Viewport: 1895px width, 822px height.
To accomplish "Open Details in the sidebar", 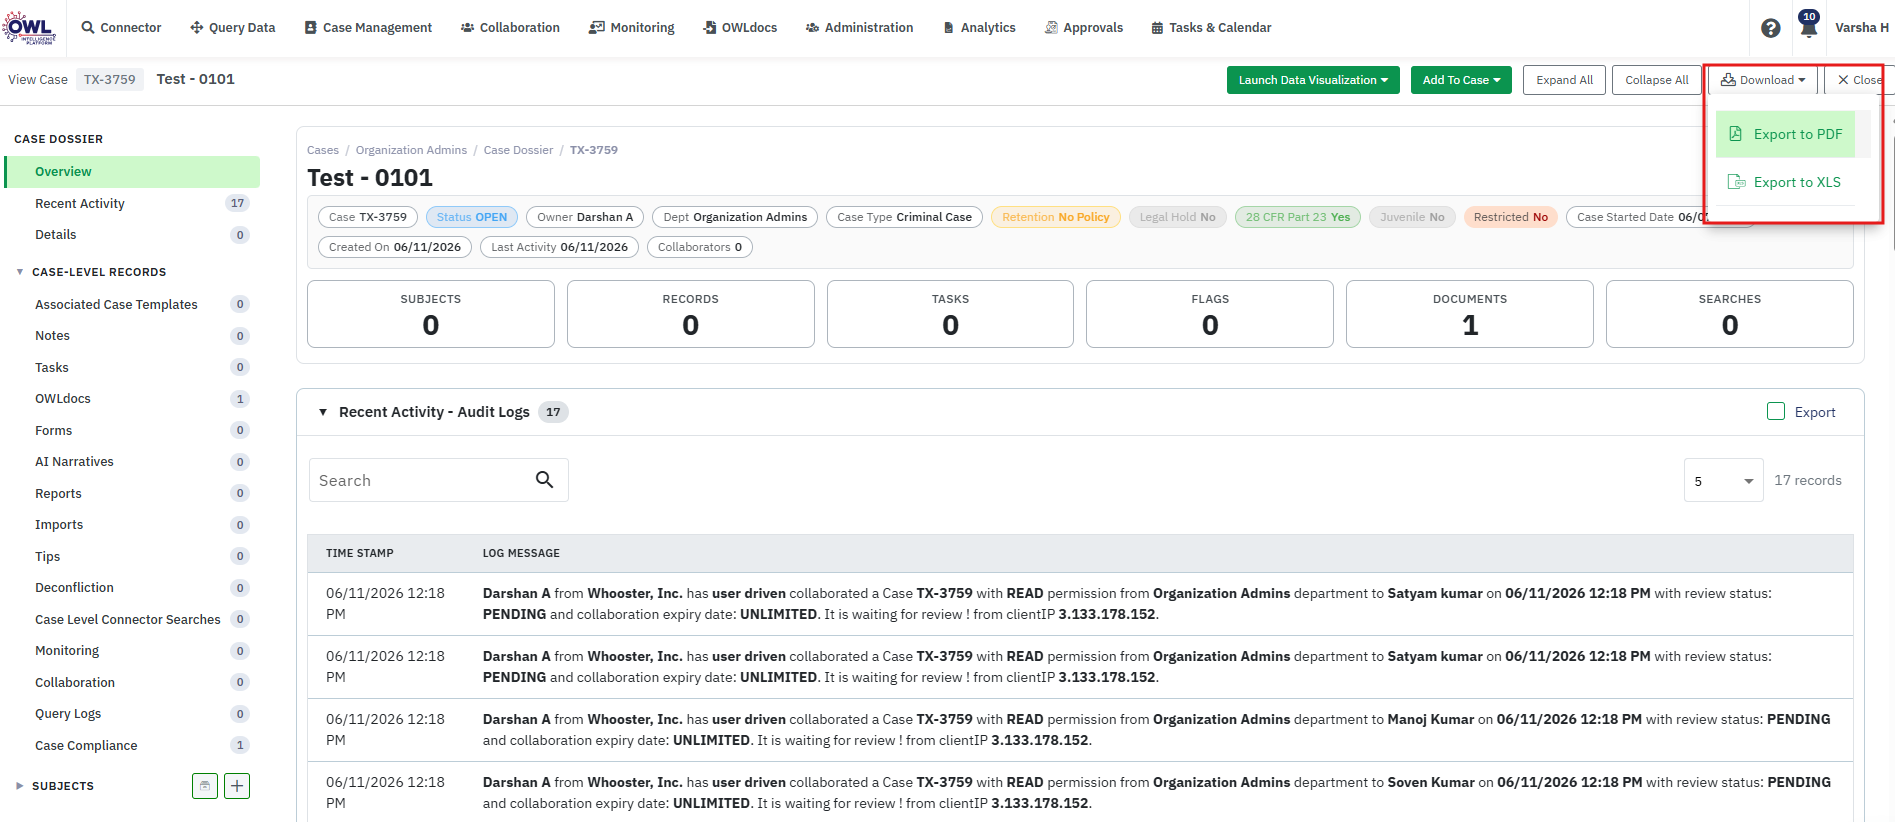I will 132,235.
